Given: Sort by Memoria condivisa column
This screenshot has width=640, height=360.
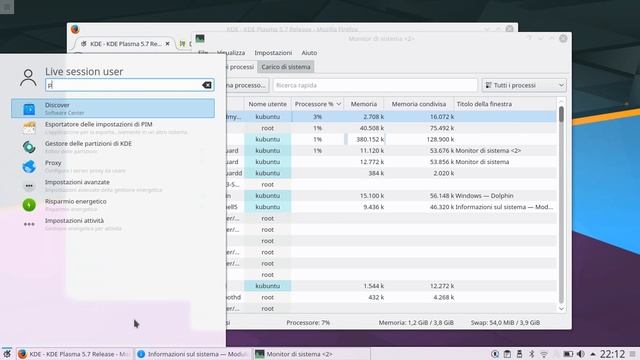Looking at the screenshot, I should tap(419, 104).
